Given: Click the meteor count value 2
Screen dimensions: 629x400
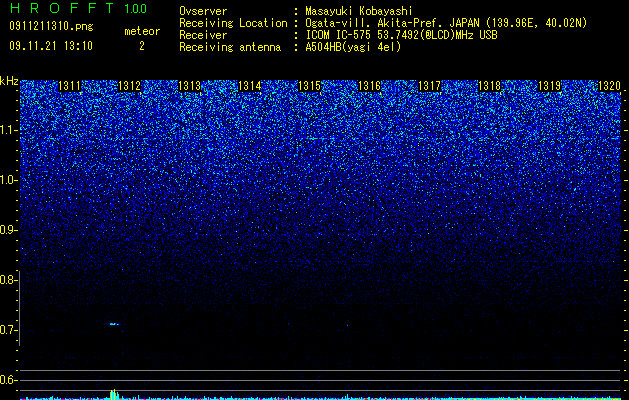Looking at the screenshot, I should [142, 46].
